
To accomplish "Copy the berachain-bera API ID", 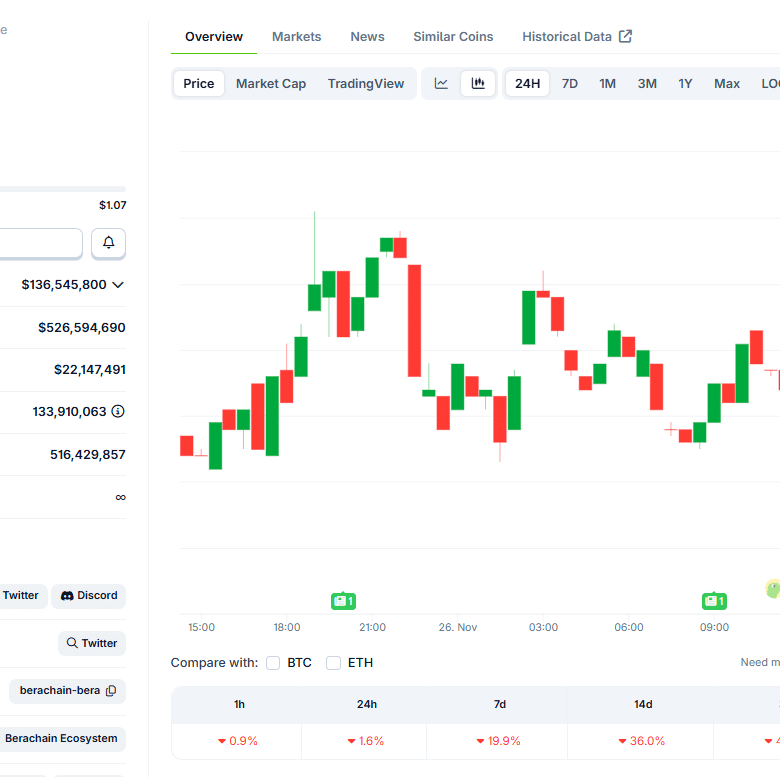I will tap(111, 690).
